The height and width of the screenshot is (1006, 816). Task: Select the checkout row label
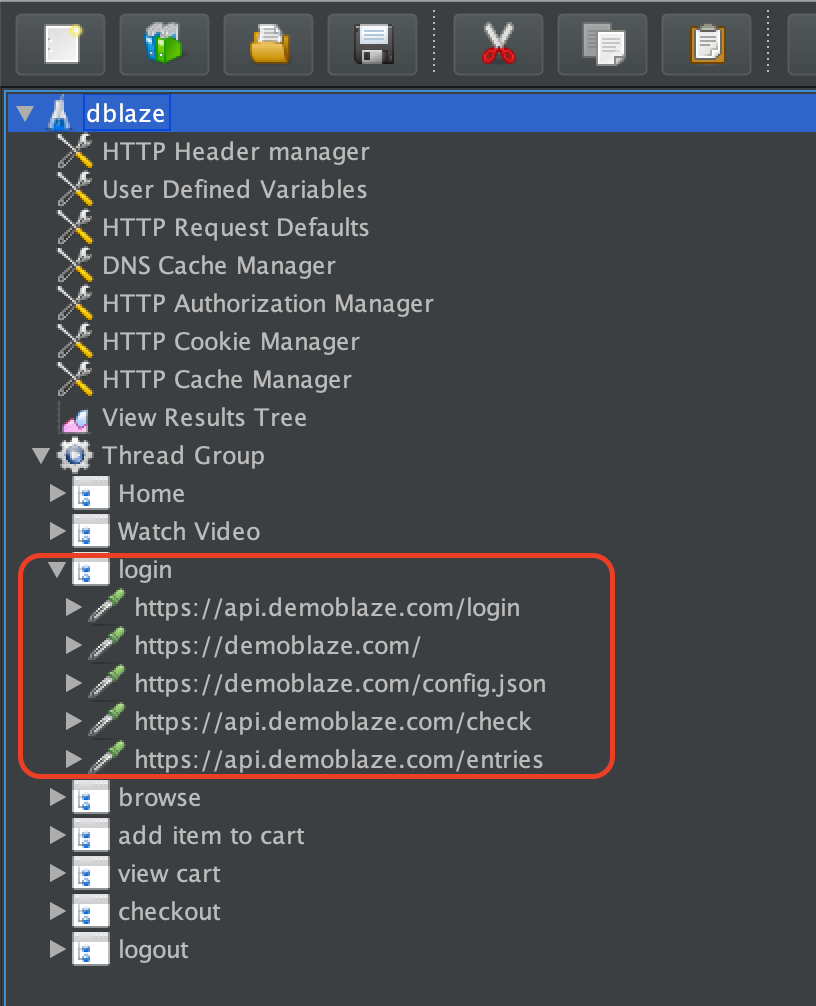(169, 911)
